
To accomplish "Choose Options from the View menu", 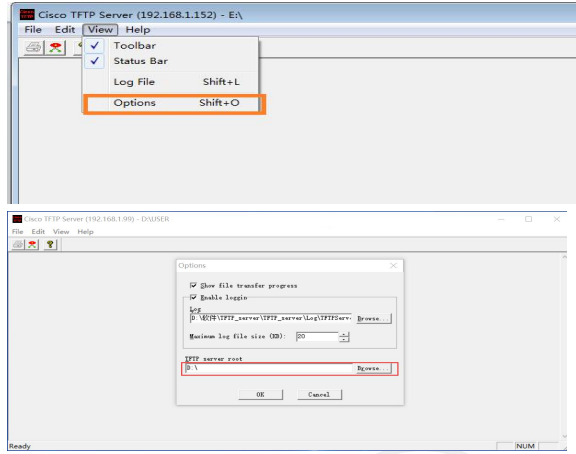I will [171, 103].
